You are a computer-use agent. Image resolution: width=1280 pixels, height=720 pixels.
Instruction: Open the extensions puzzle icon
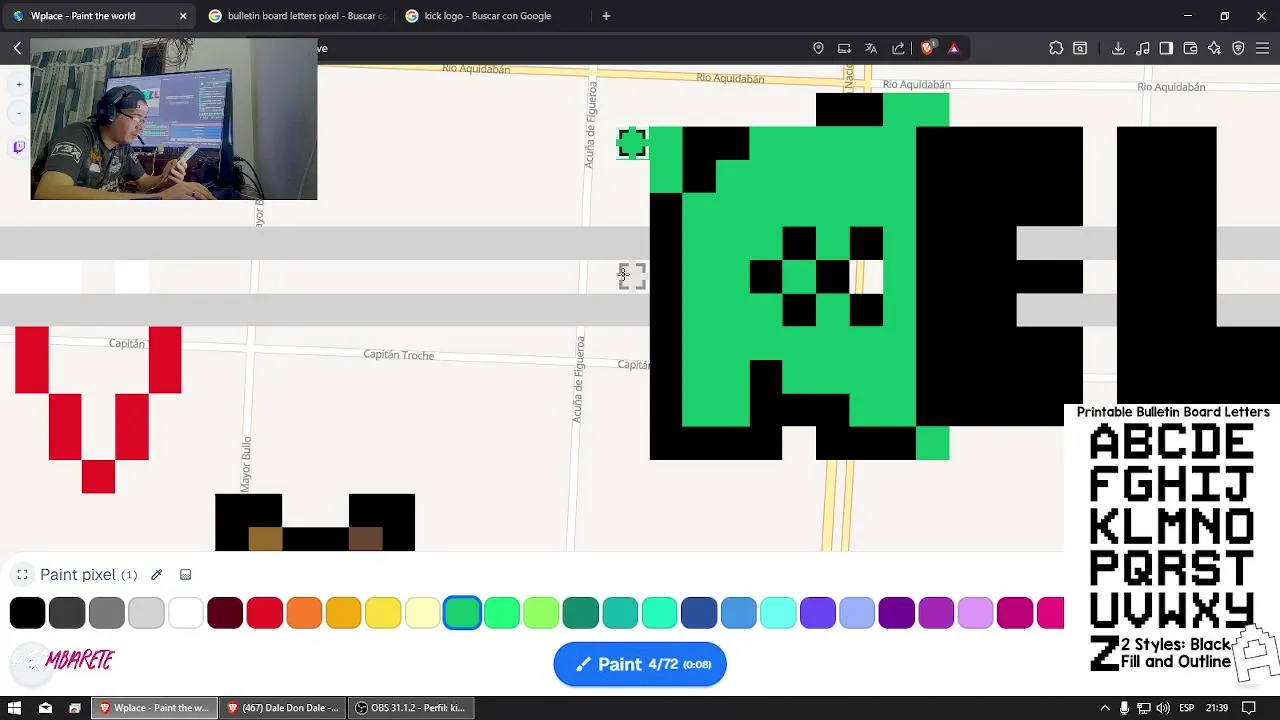(1056, 48)
